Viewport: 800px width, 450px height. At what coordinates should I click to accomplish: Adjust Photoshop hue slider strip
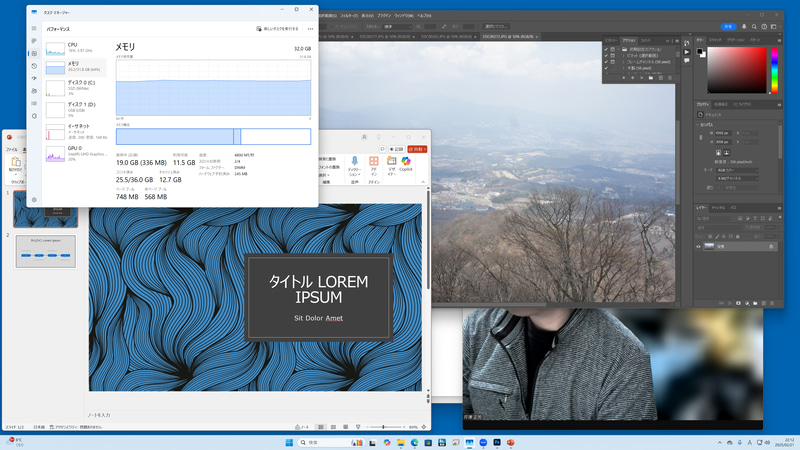[x=774, y=70]
